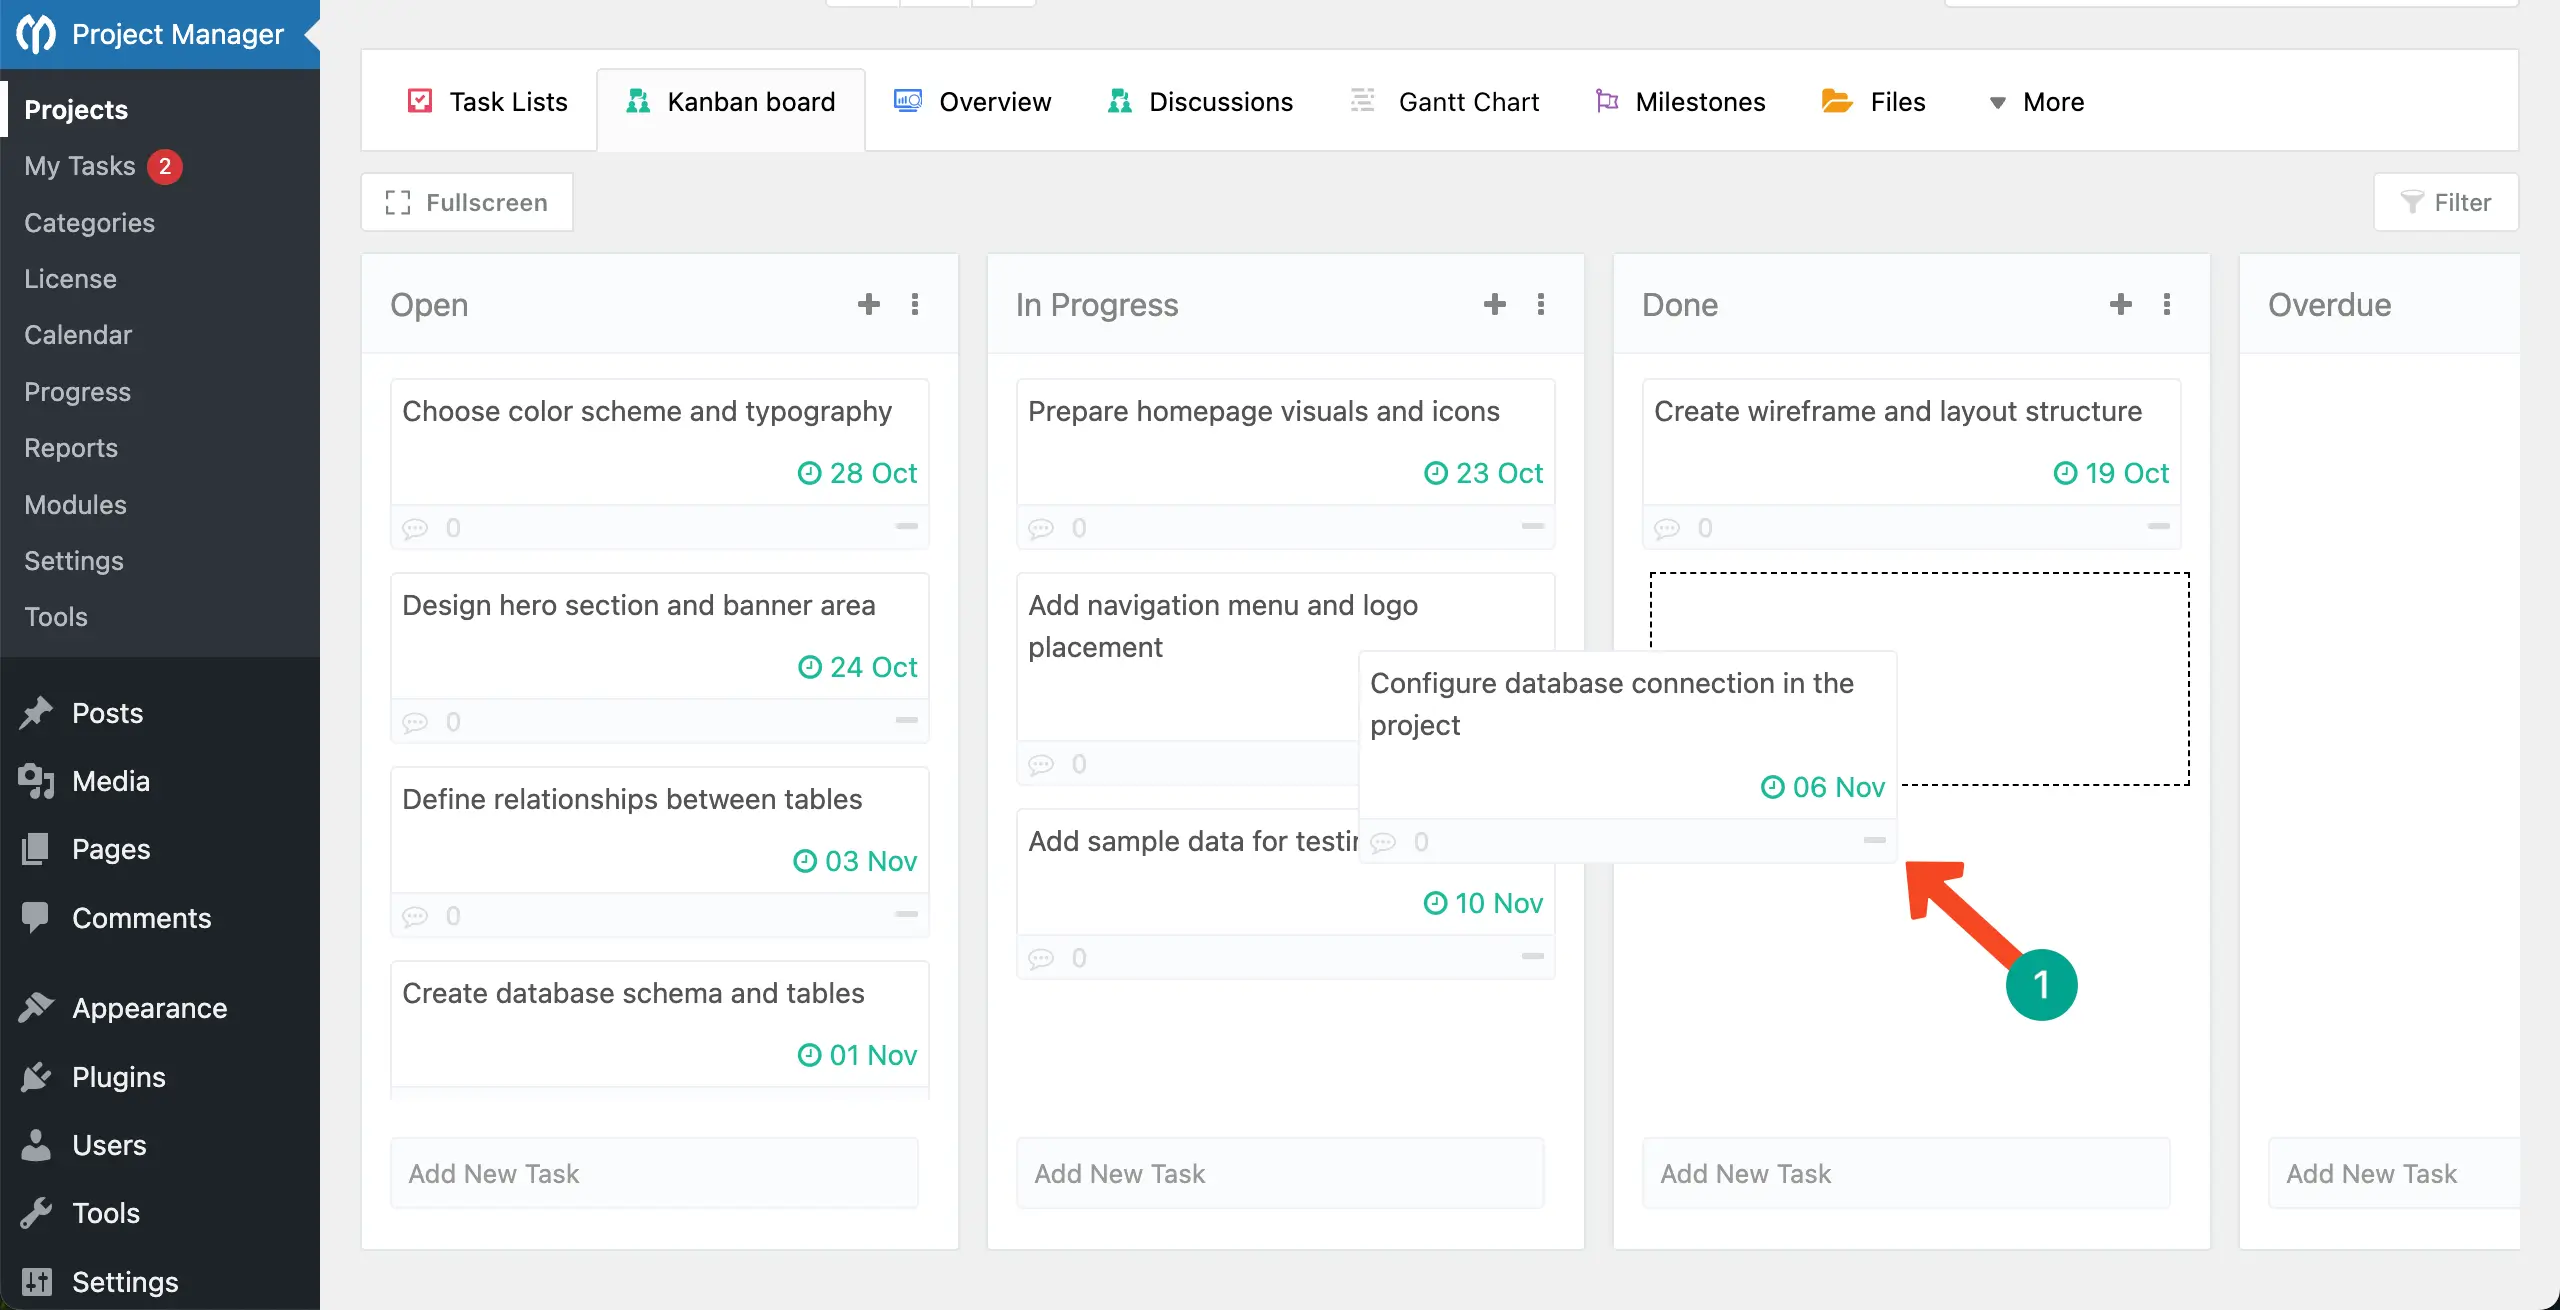The height and width of the screenshot is (1310, 2560).
Task: Collapse Prepare homepage visuals card with dash
Action: pos(1532,526)
